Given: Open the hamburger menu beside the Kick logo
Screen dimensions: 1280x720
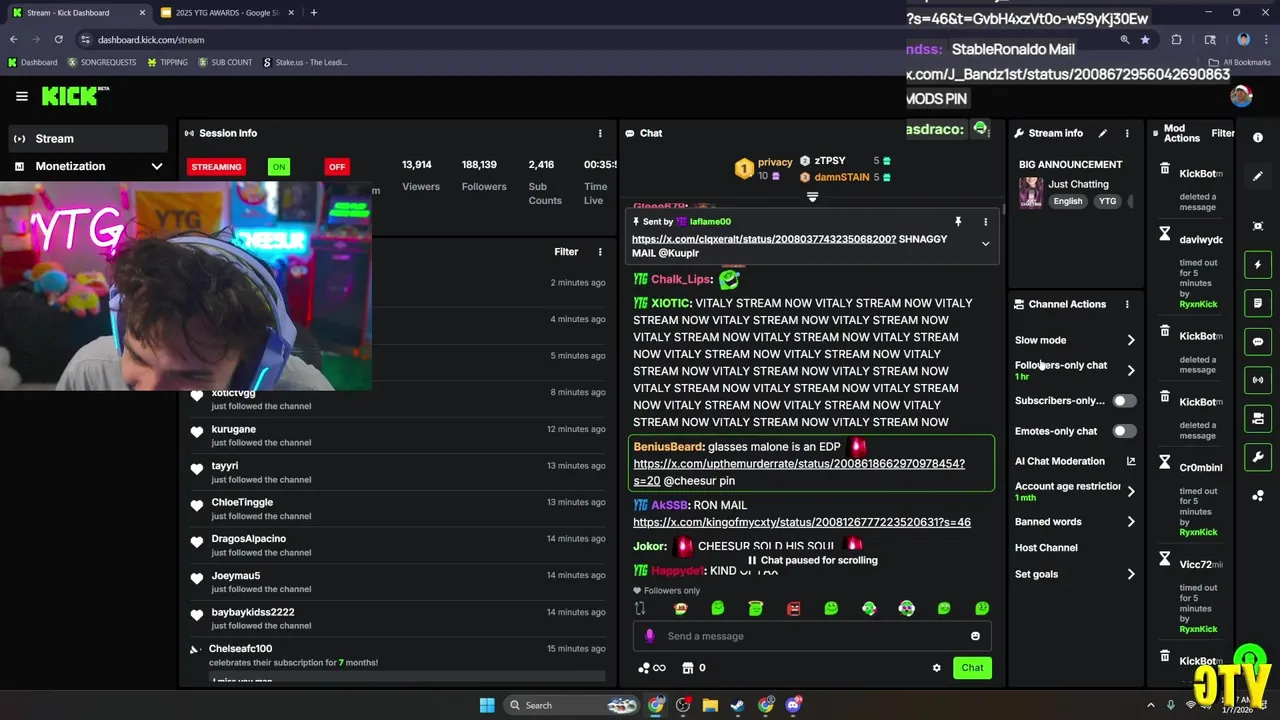Looking at the screenshot, I should tap(22, 96).
